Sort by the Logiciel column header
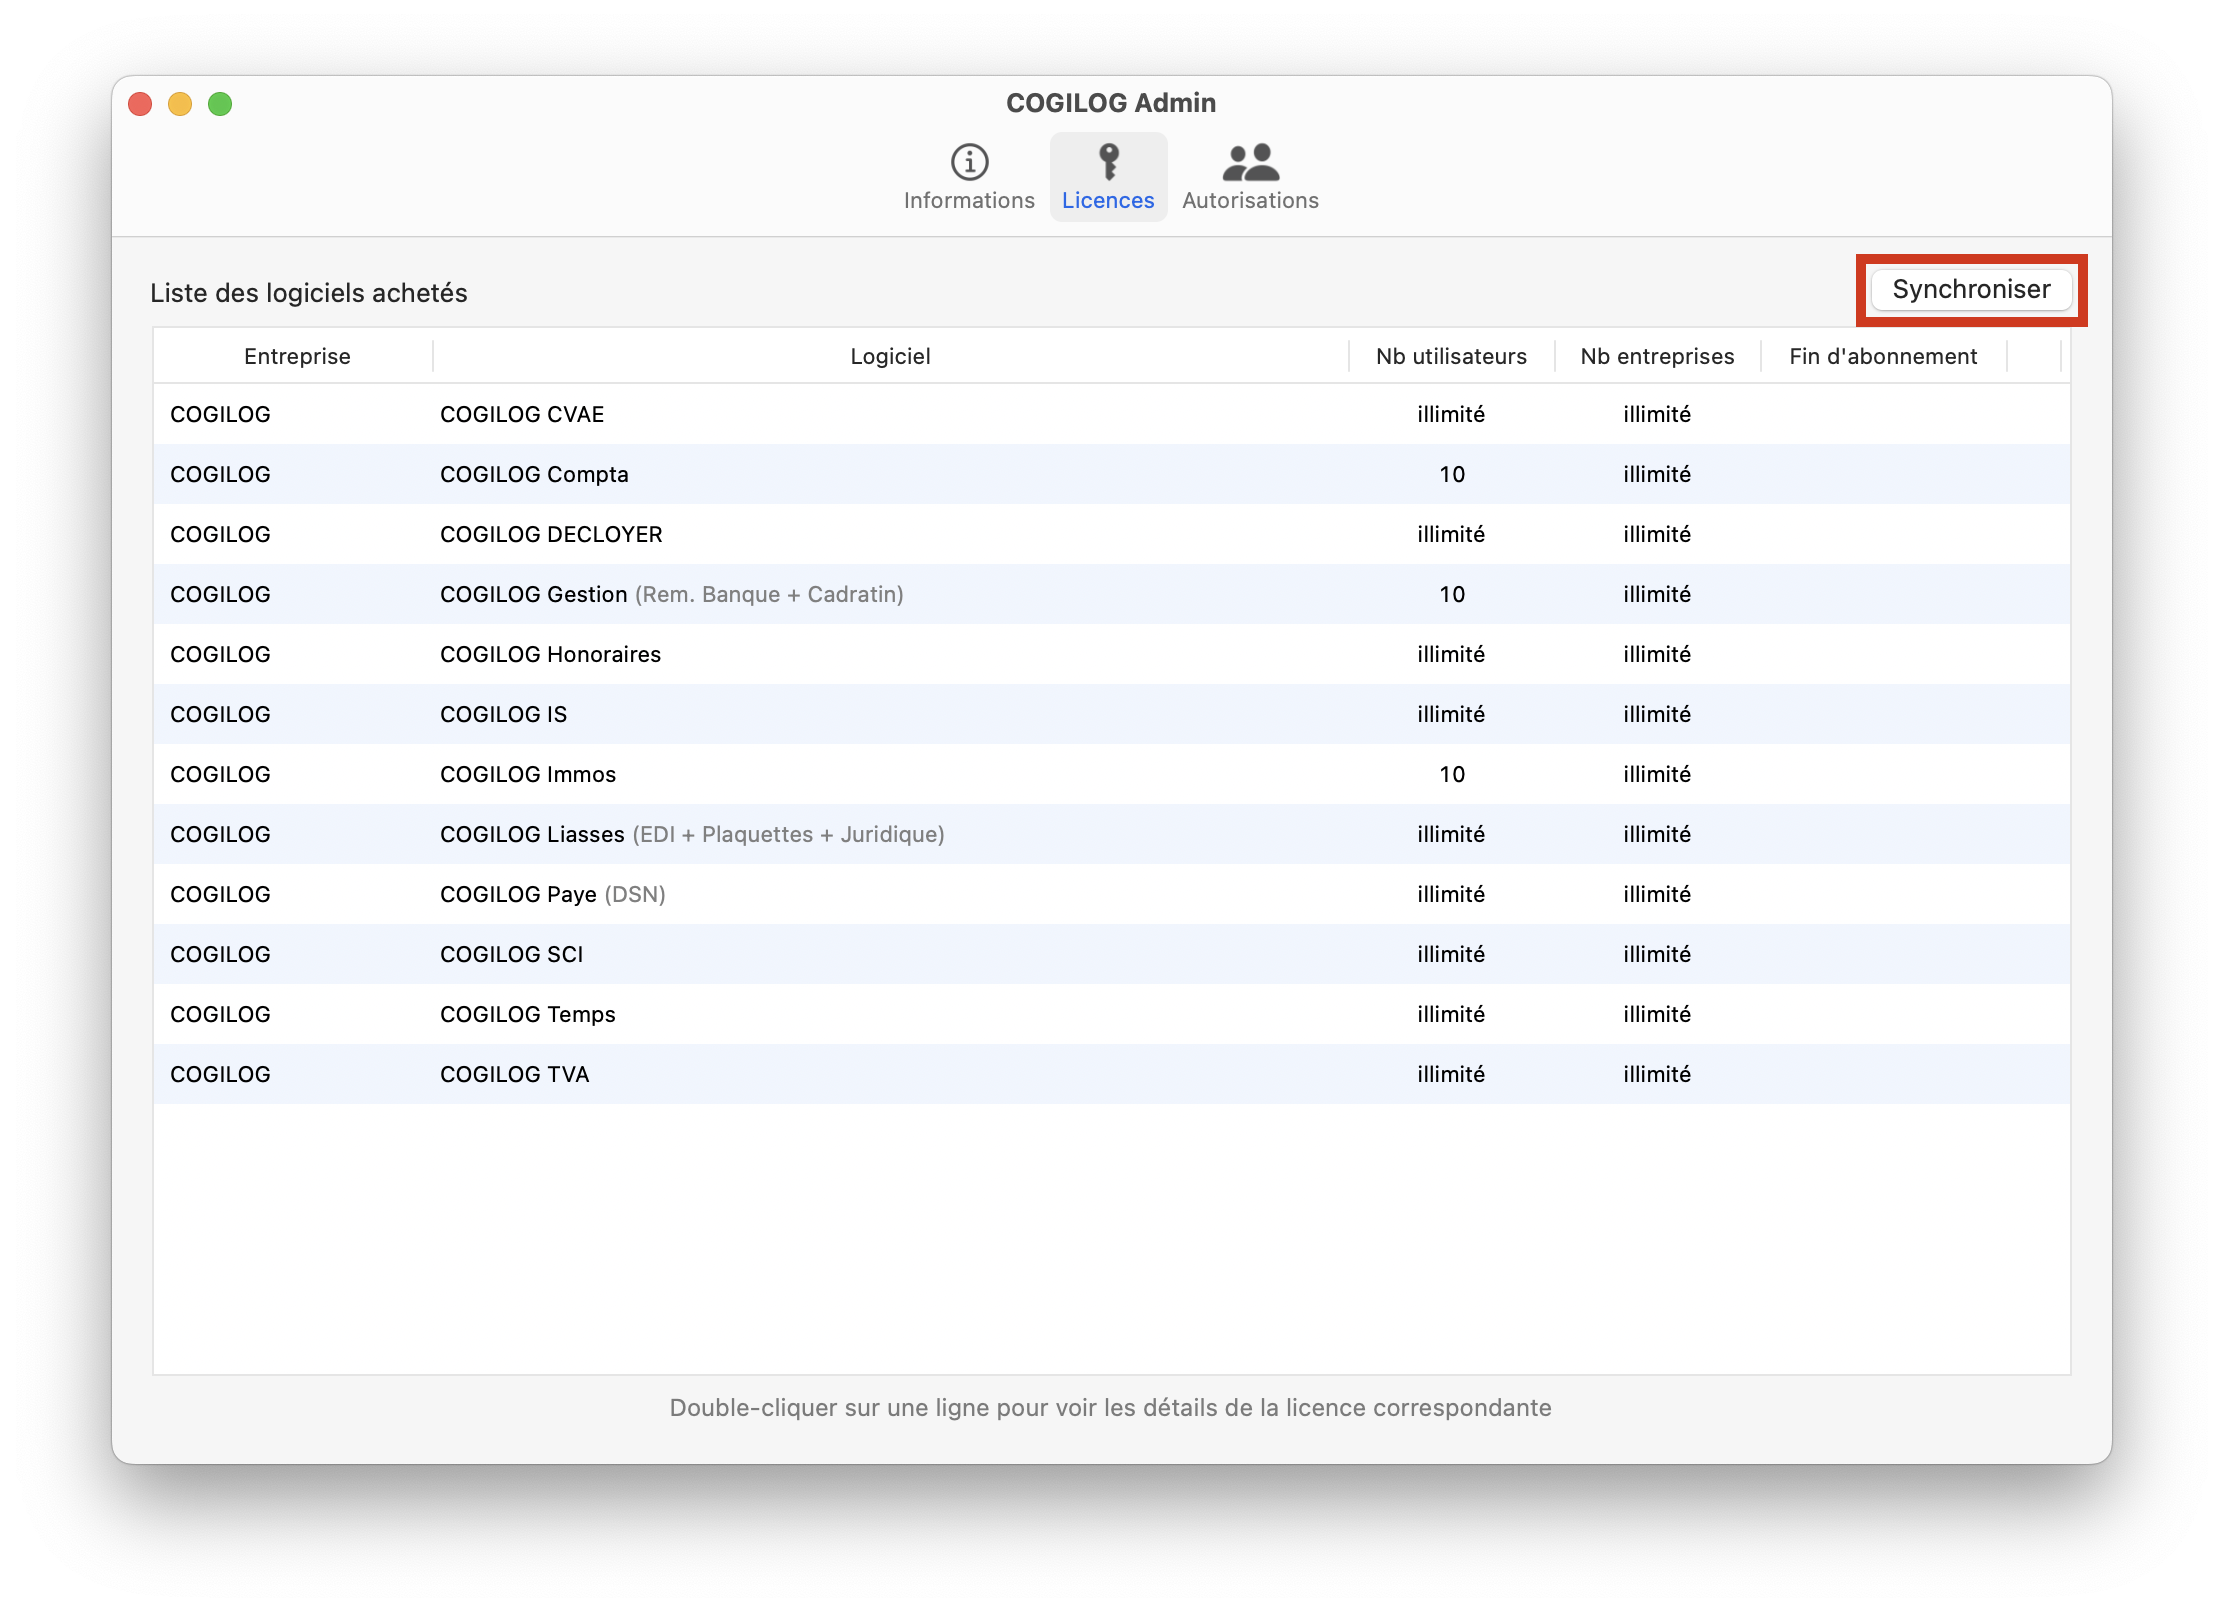 click(890, 356)
